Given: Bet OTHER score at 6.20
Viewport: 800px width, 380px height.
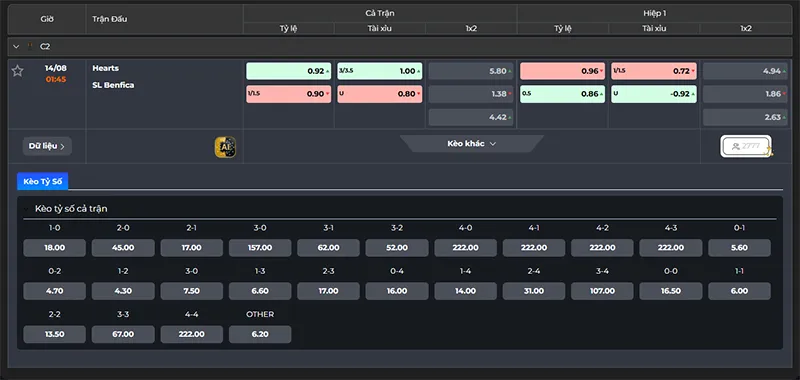Looking at the screenshot, I should point(260,335).
